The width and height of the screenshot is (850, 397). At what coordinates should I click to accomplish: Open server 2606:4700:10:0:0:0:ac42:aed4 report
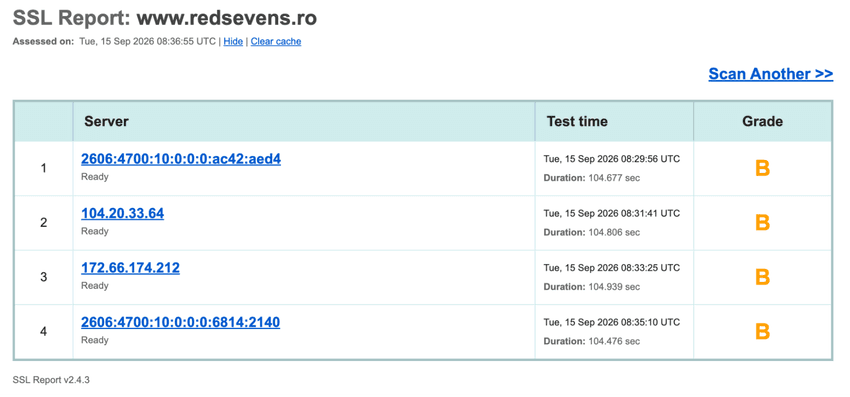point(181,159)
